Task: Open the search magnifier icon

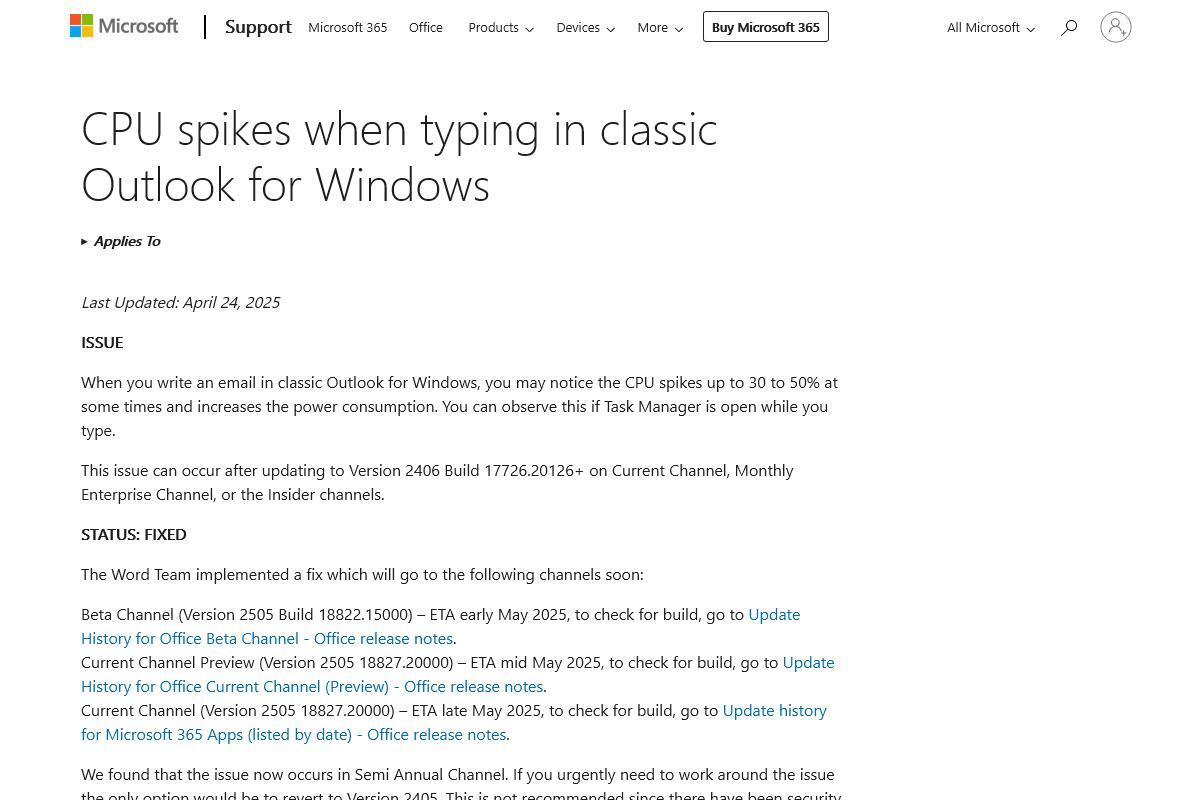Action: (x=1069, y=28)
